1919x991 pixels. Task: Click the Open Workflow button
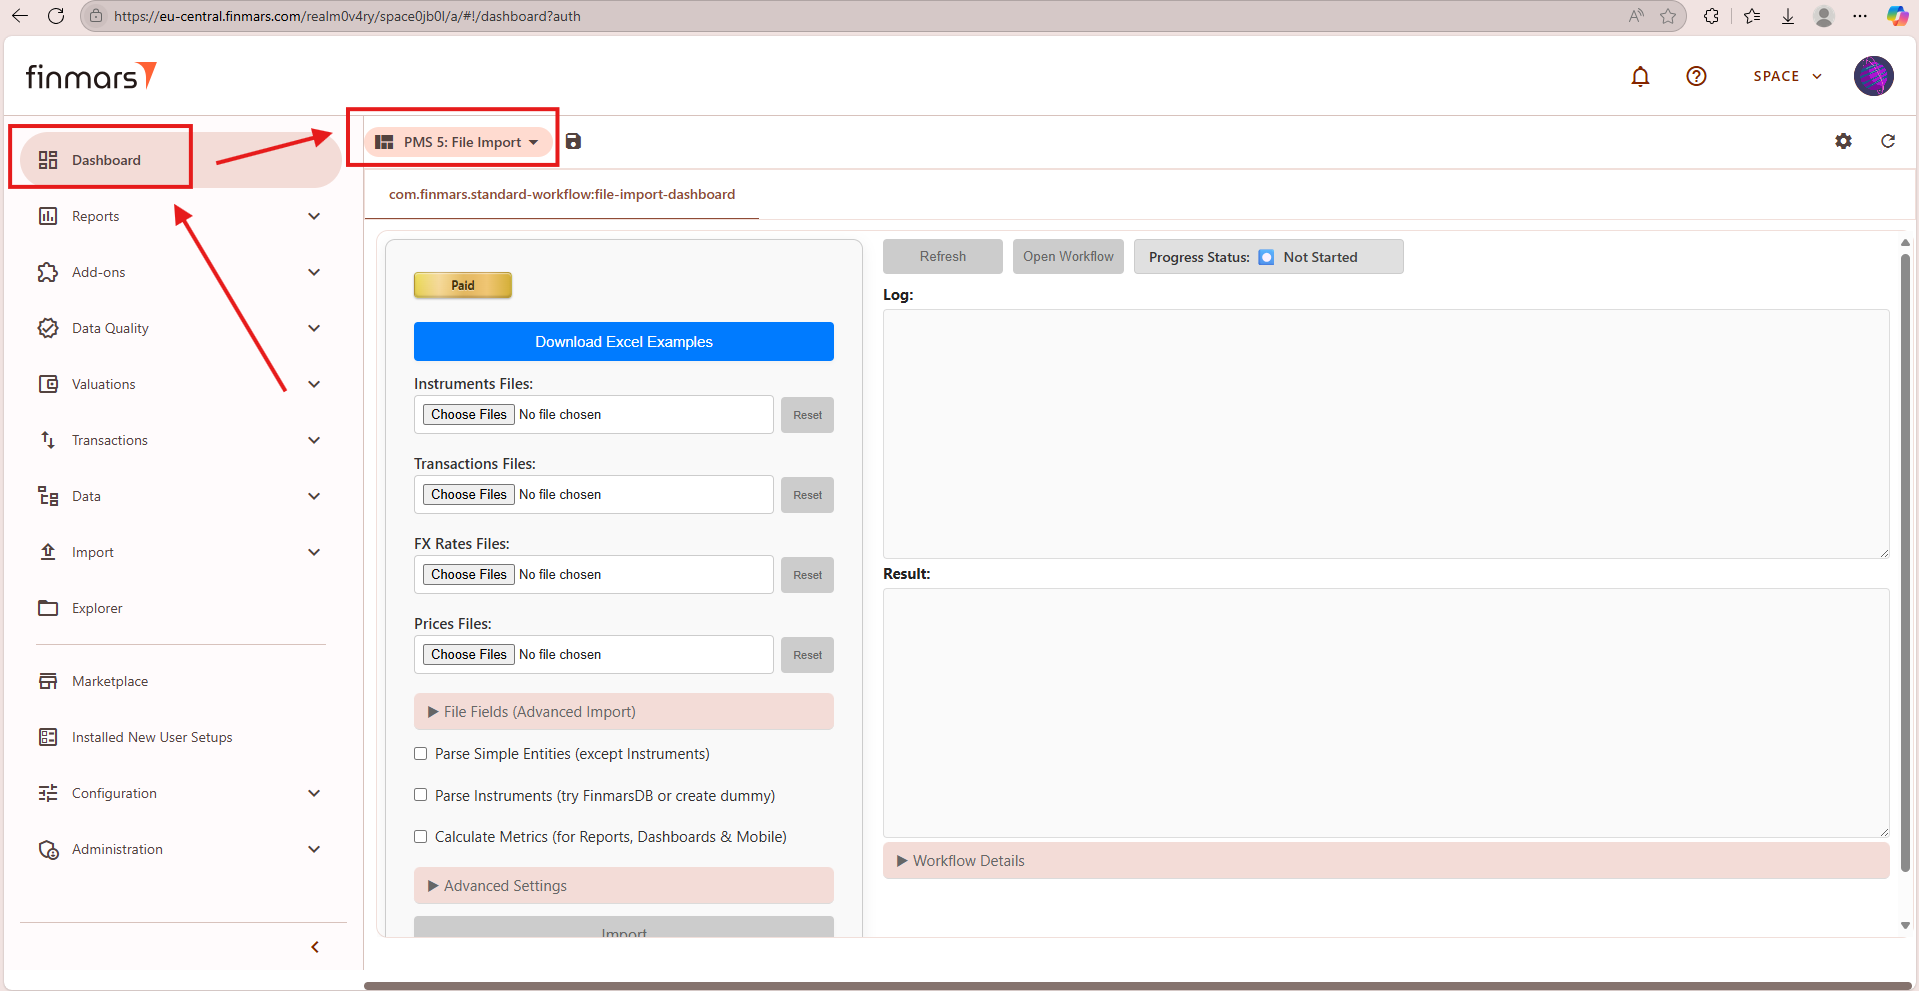click(x=1068, y=257)
